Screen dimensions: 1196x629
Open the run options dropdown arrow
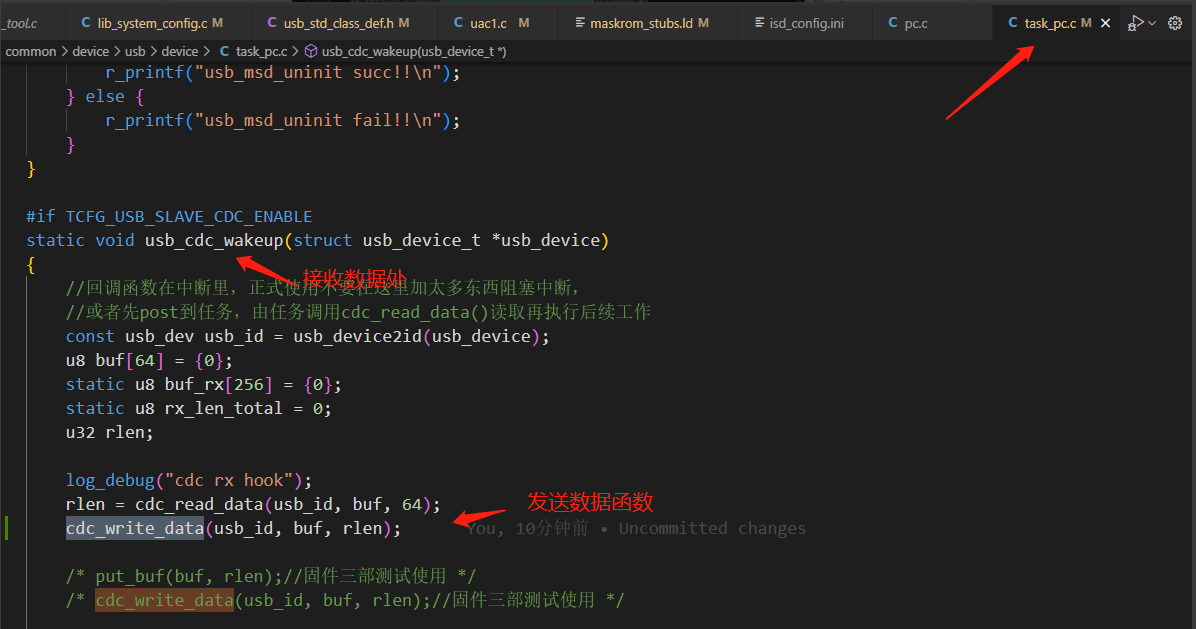(1153, 24)
